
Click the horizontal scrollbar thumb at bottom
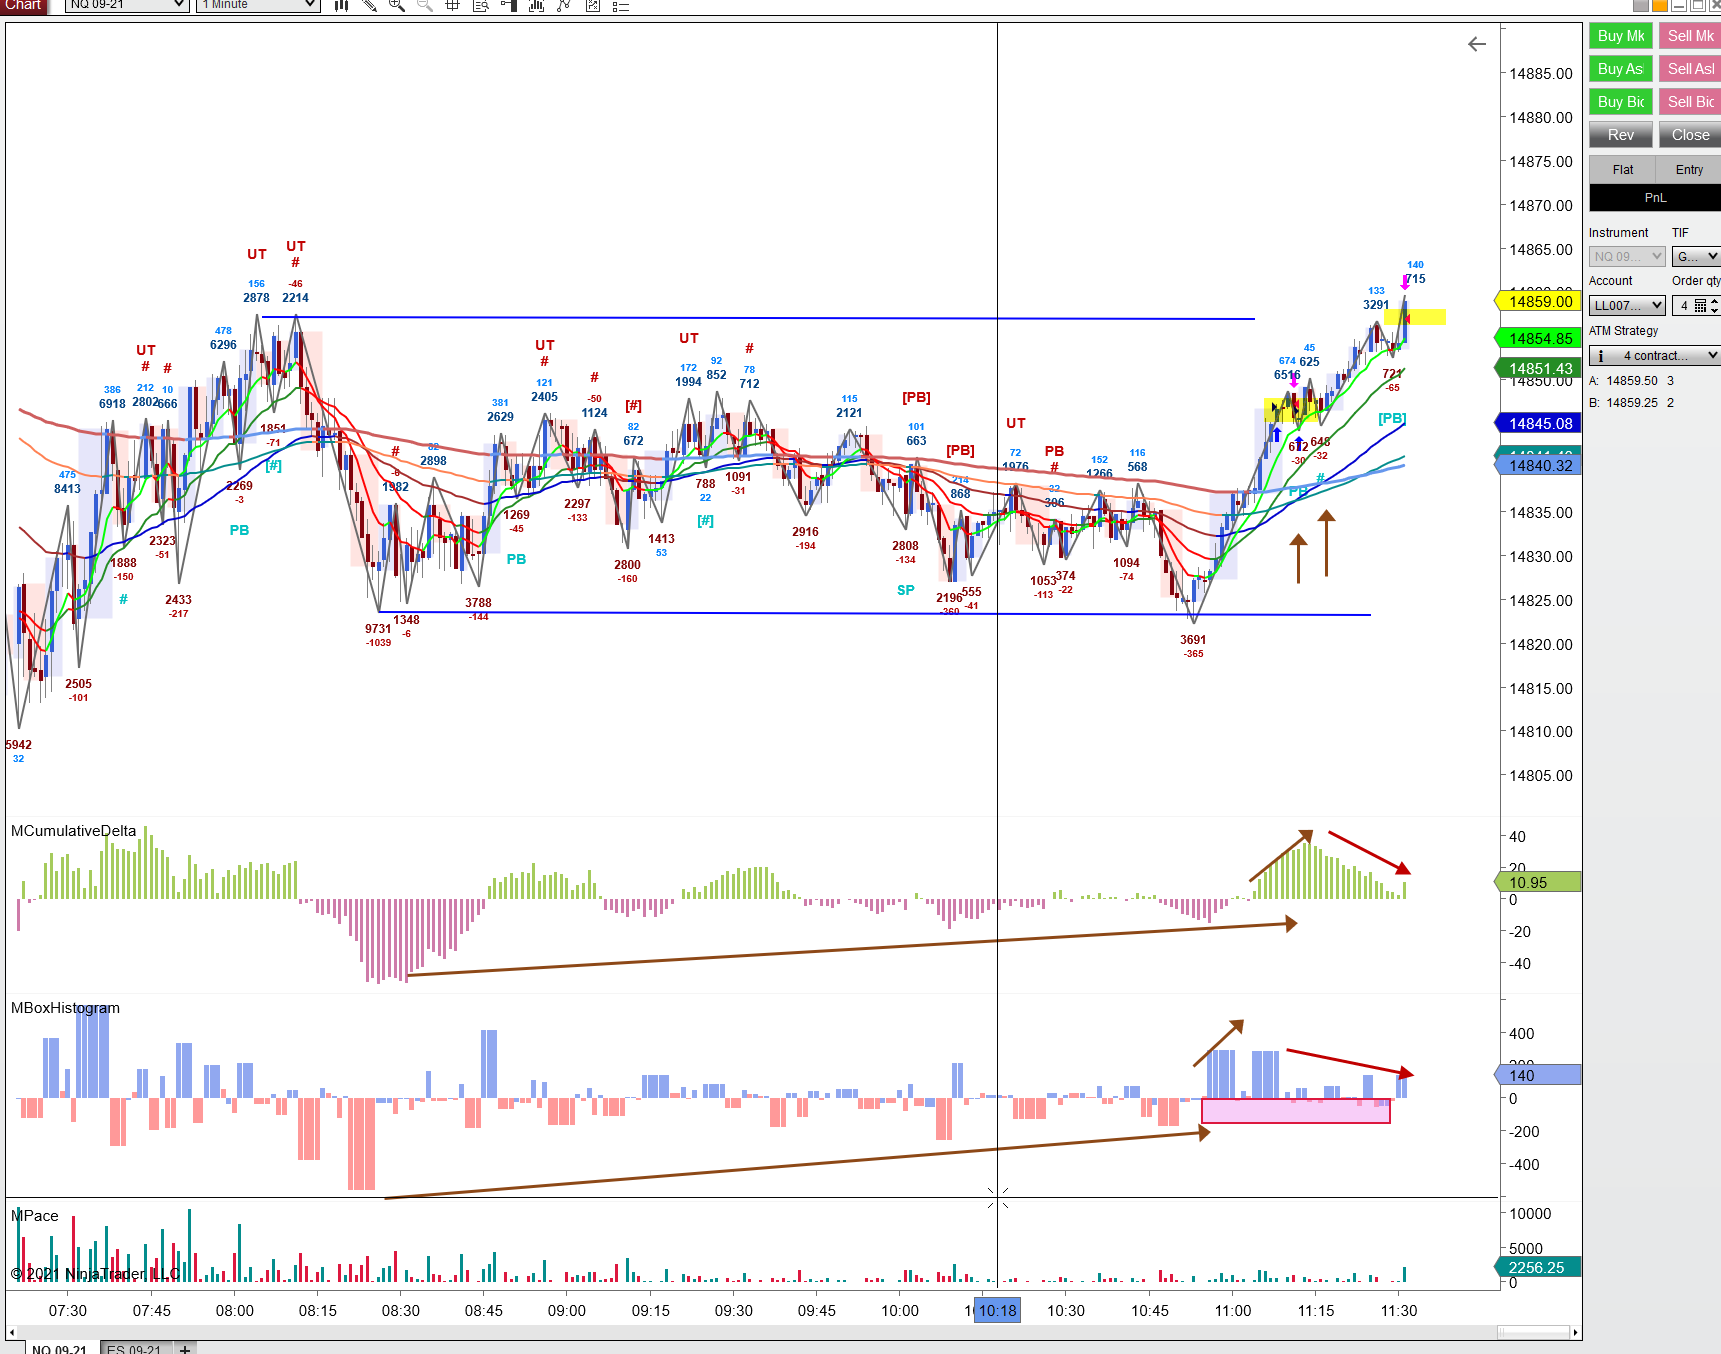coord(1533,1332)
